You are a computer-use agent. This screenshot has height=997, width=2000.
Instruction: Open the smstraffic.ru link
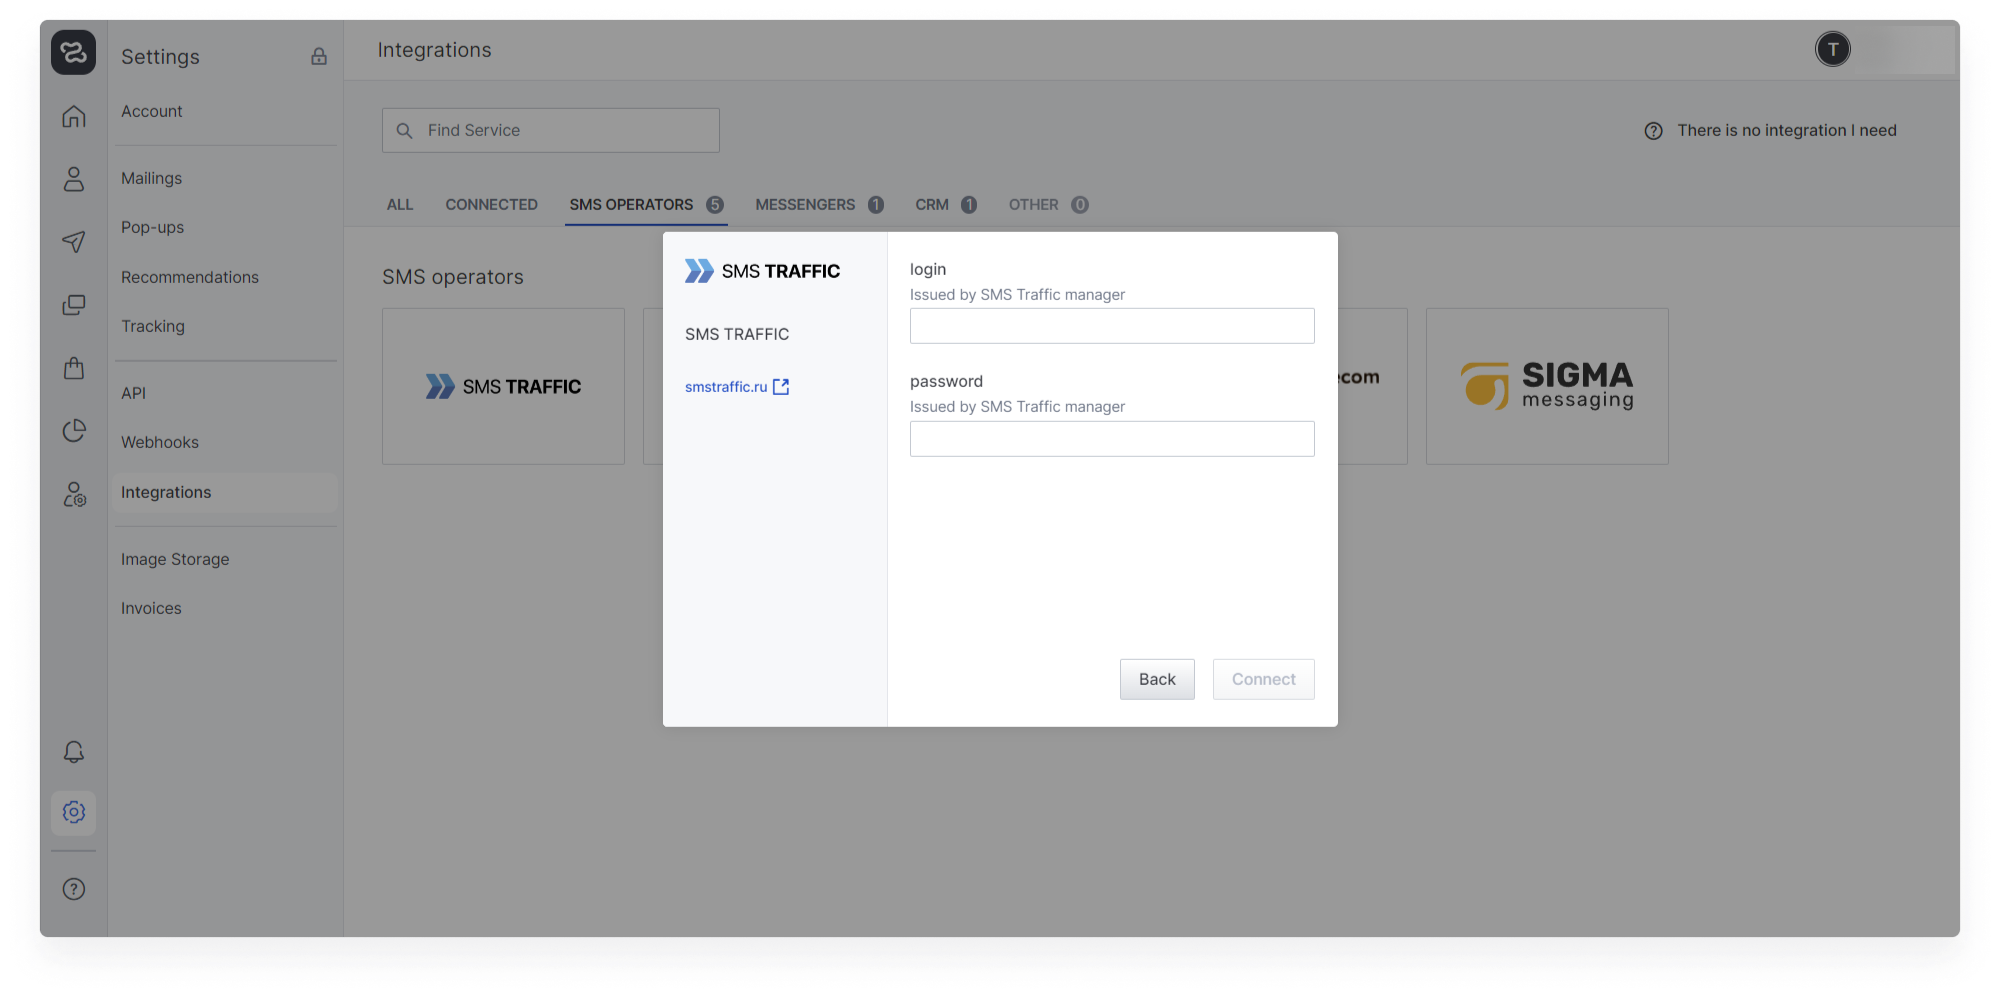point(726,387)
